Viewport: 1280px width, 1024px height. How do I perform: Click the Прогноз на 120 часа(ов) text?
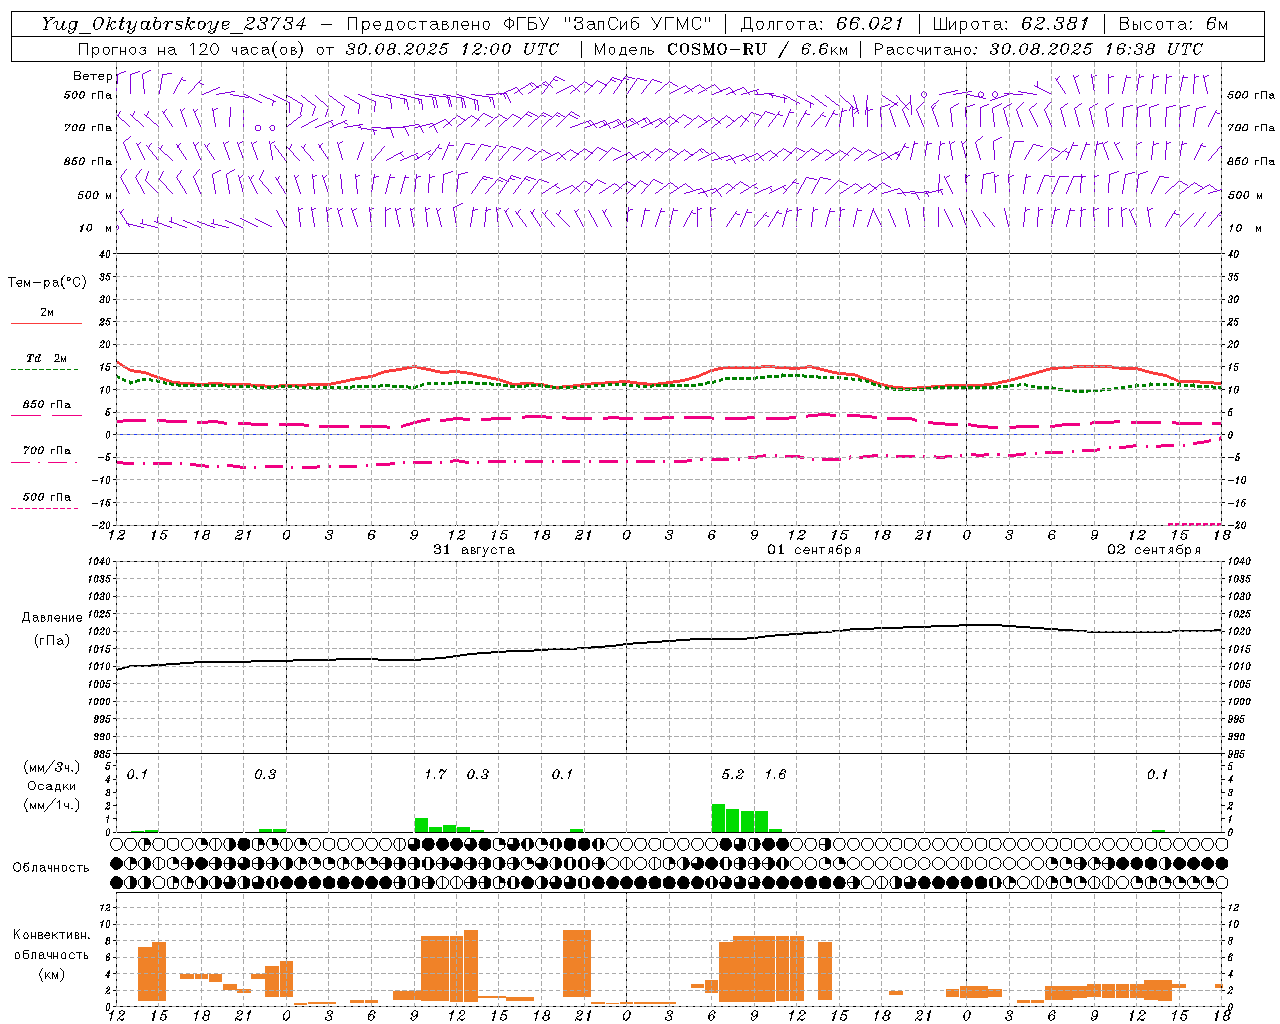(x=192, y=49)
